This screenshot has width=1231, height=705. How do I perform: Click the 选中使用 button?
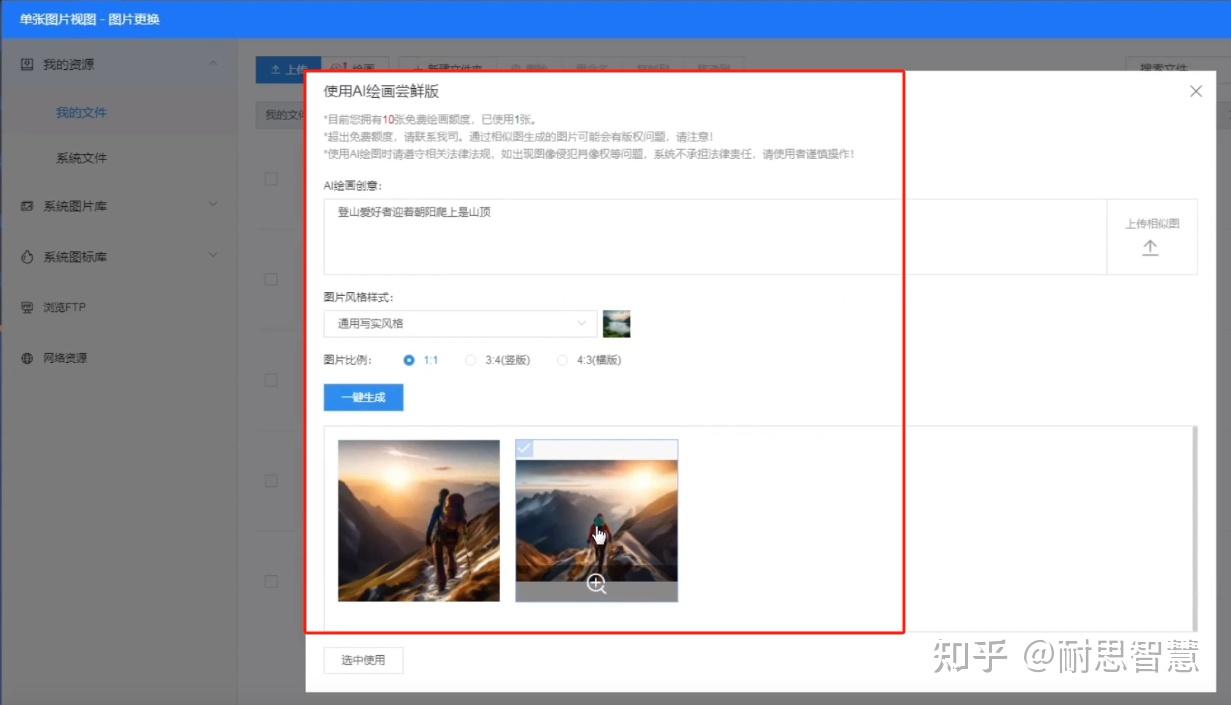pos(362,660)
